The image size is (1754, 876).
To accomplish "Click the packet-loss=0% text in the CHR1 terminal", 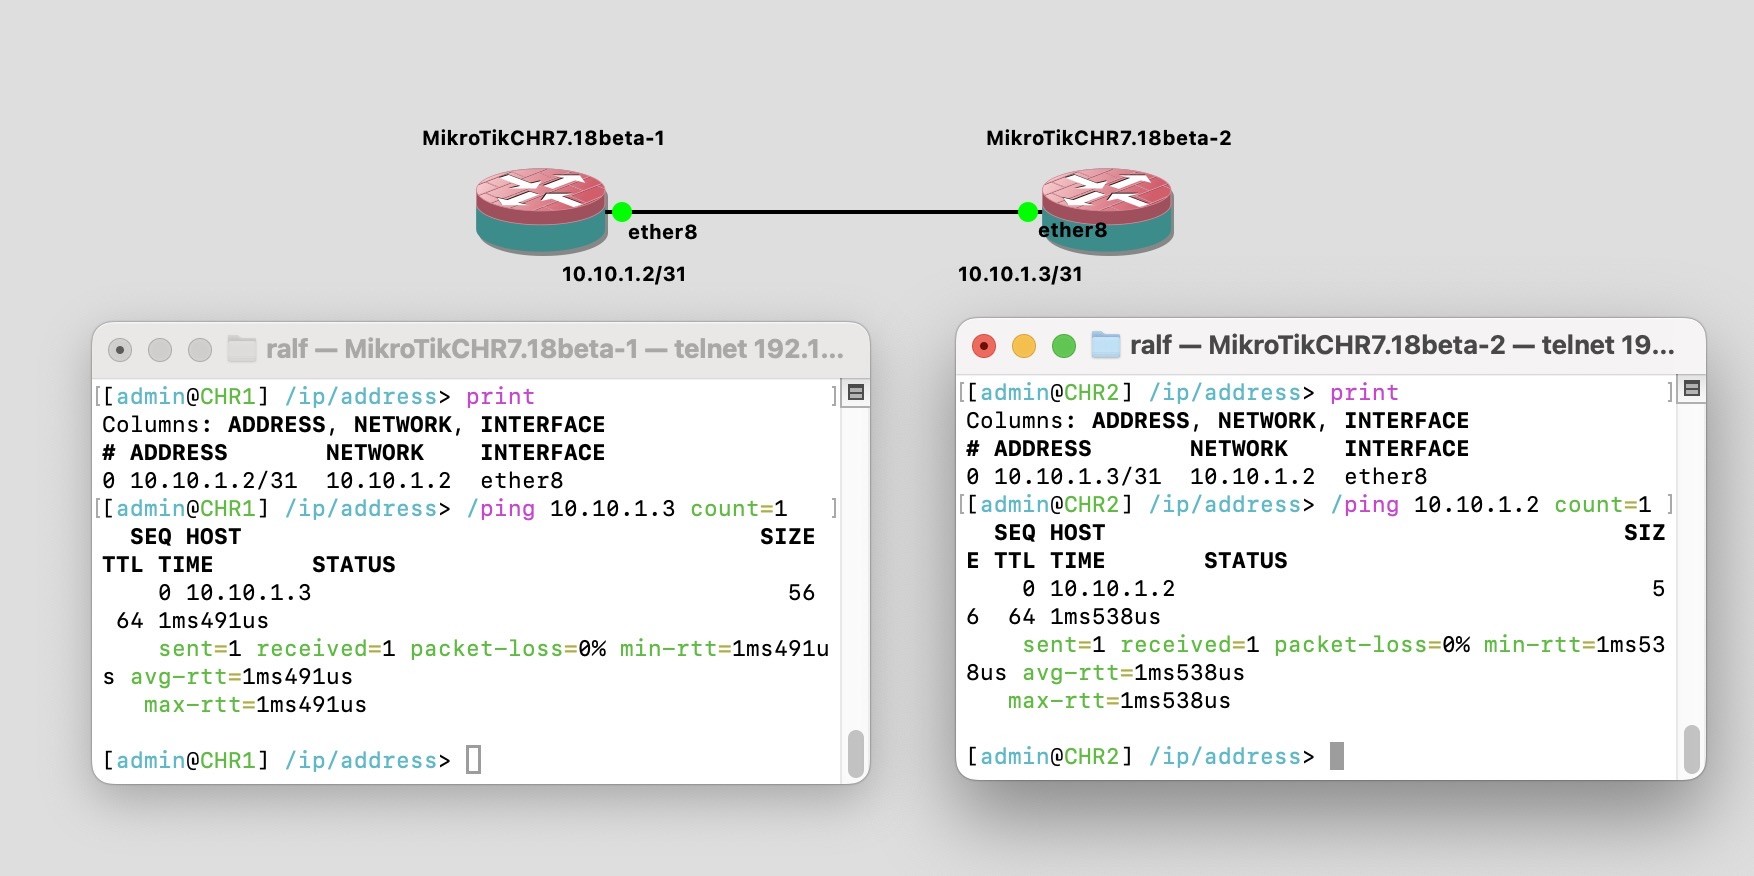I will click(x=508, y=649).
